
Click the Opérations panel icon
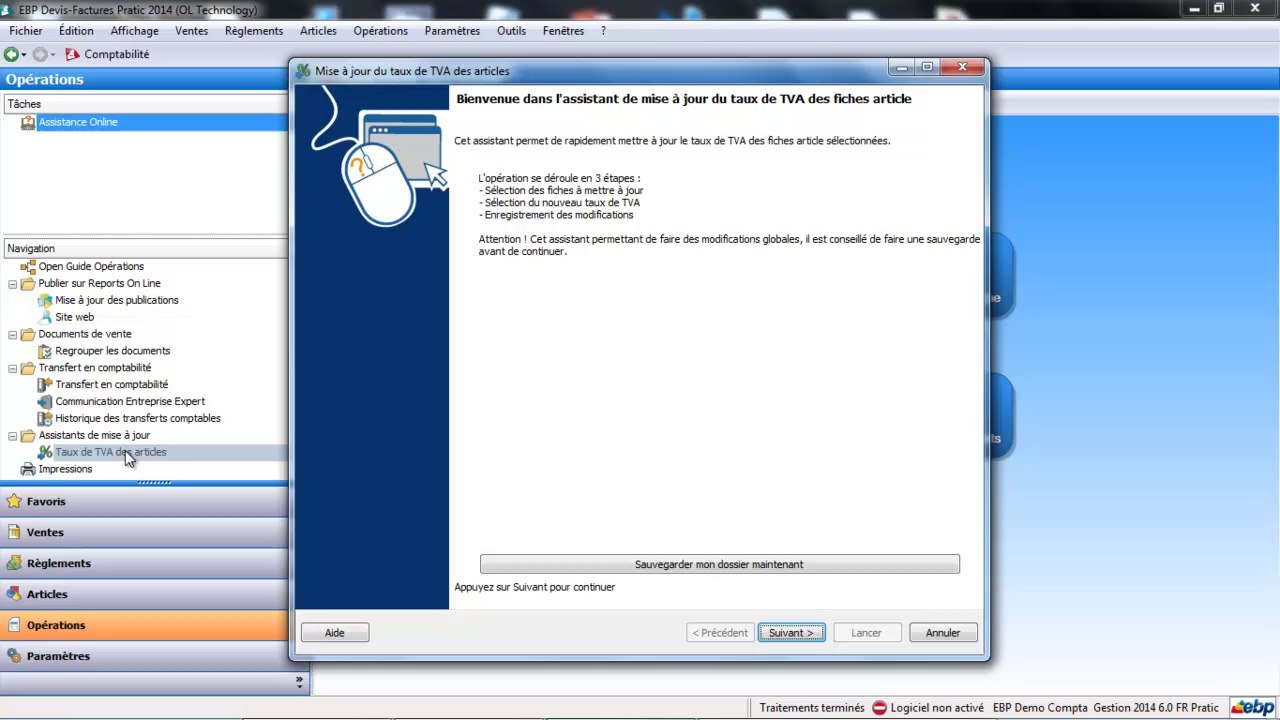(x=14, y=625)
